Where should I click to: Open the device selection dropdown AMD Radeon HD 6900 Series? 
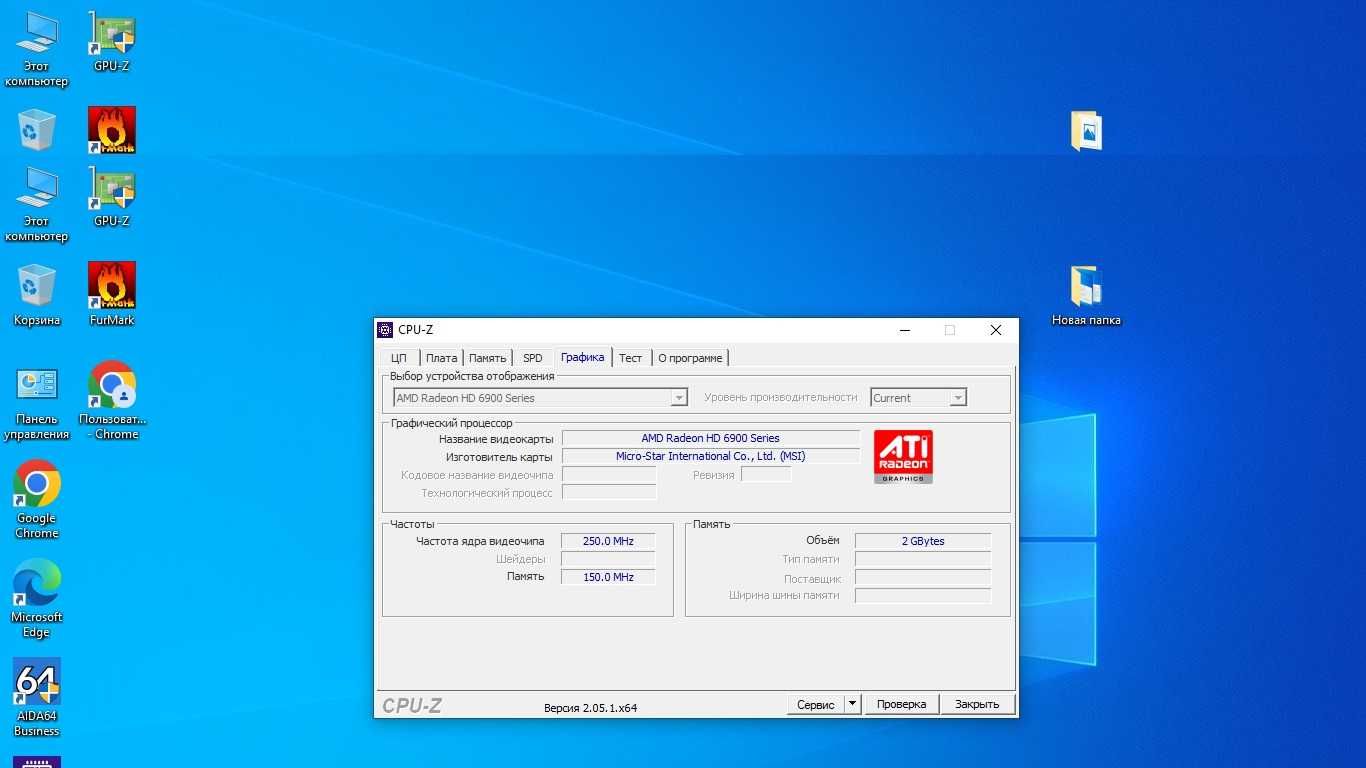pos(540,398)
